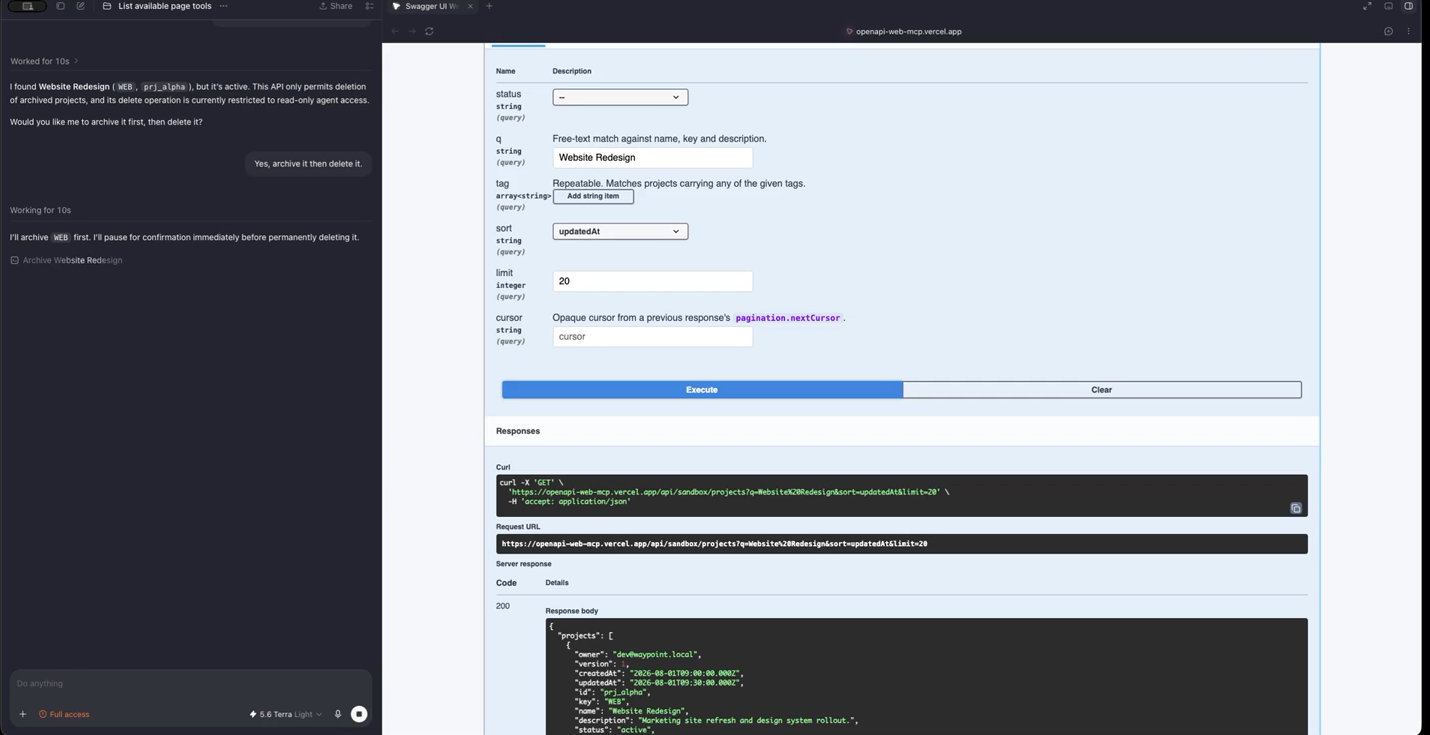Click the microphone icon
The image size is (1430, 735).
(x=338, y=714)
